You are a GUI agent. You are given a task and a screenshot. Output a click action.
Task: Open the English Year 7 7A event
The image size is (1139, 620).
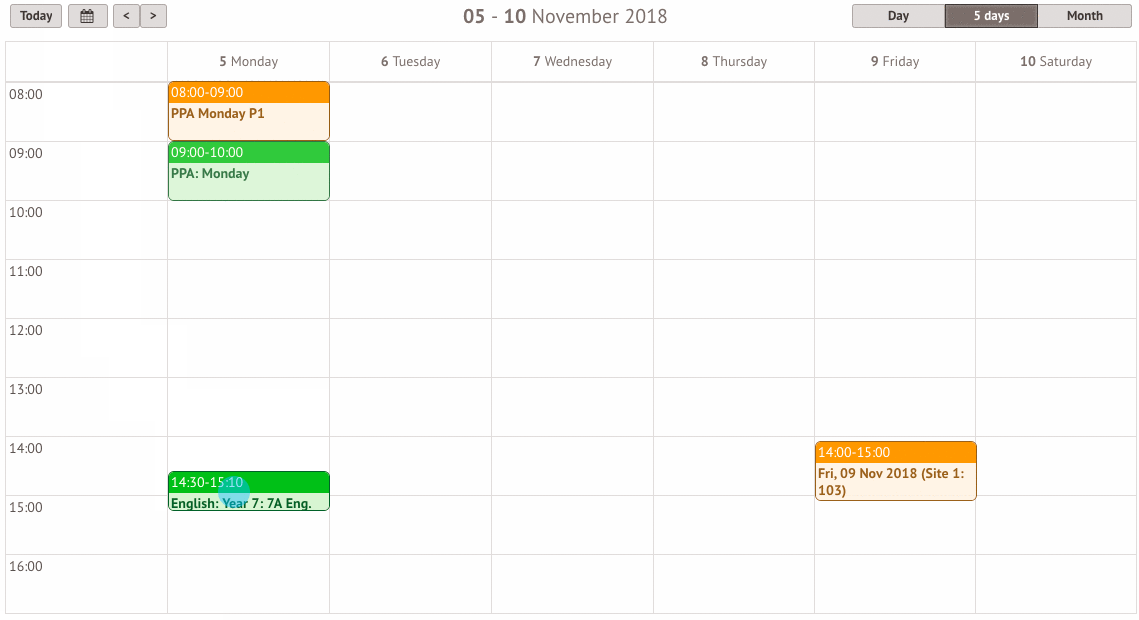point(248,491)
